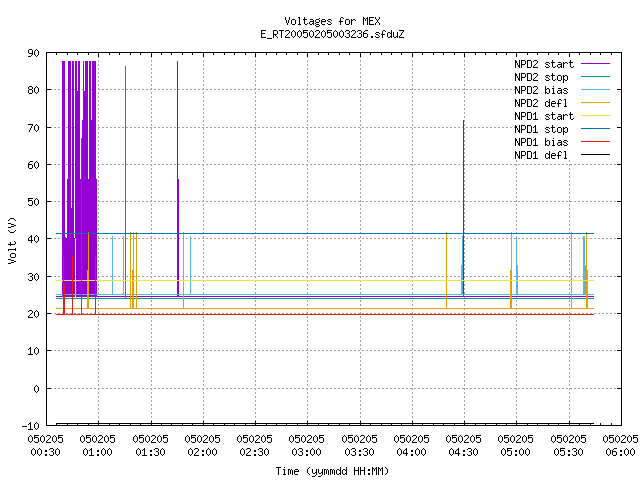Click the light blue NPD2 bias legend line
The width and height of the screenshot is (640, 480).
coord(595,89)
